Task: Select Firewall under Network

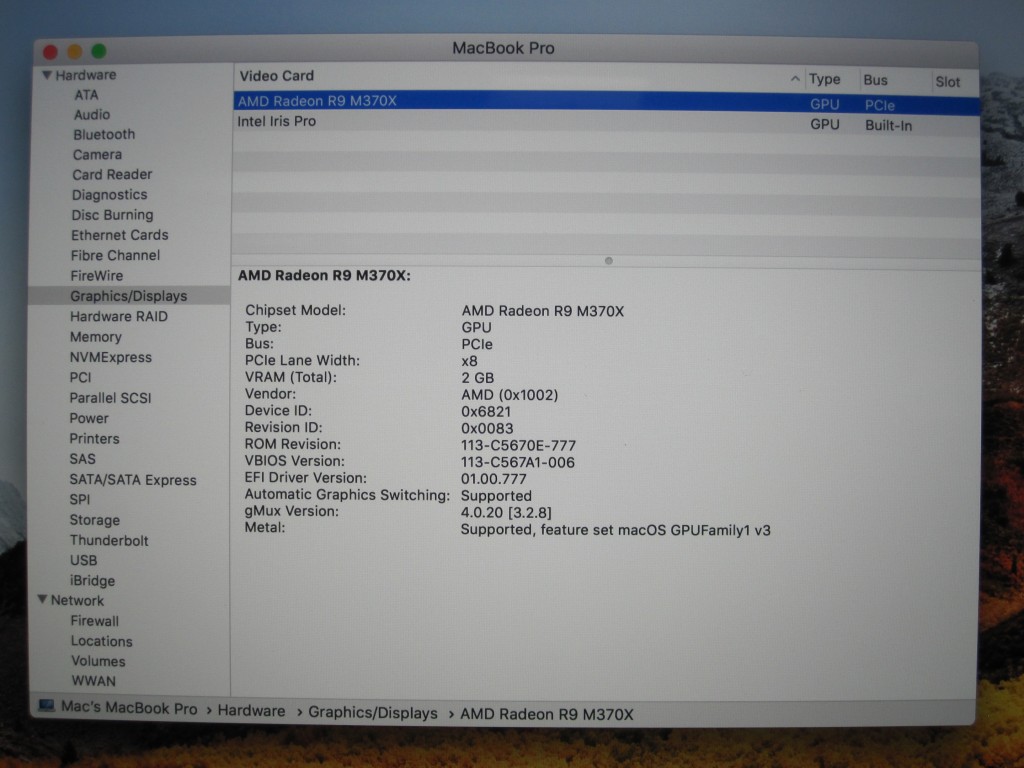Action: 95,621
